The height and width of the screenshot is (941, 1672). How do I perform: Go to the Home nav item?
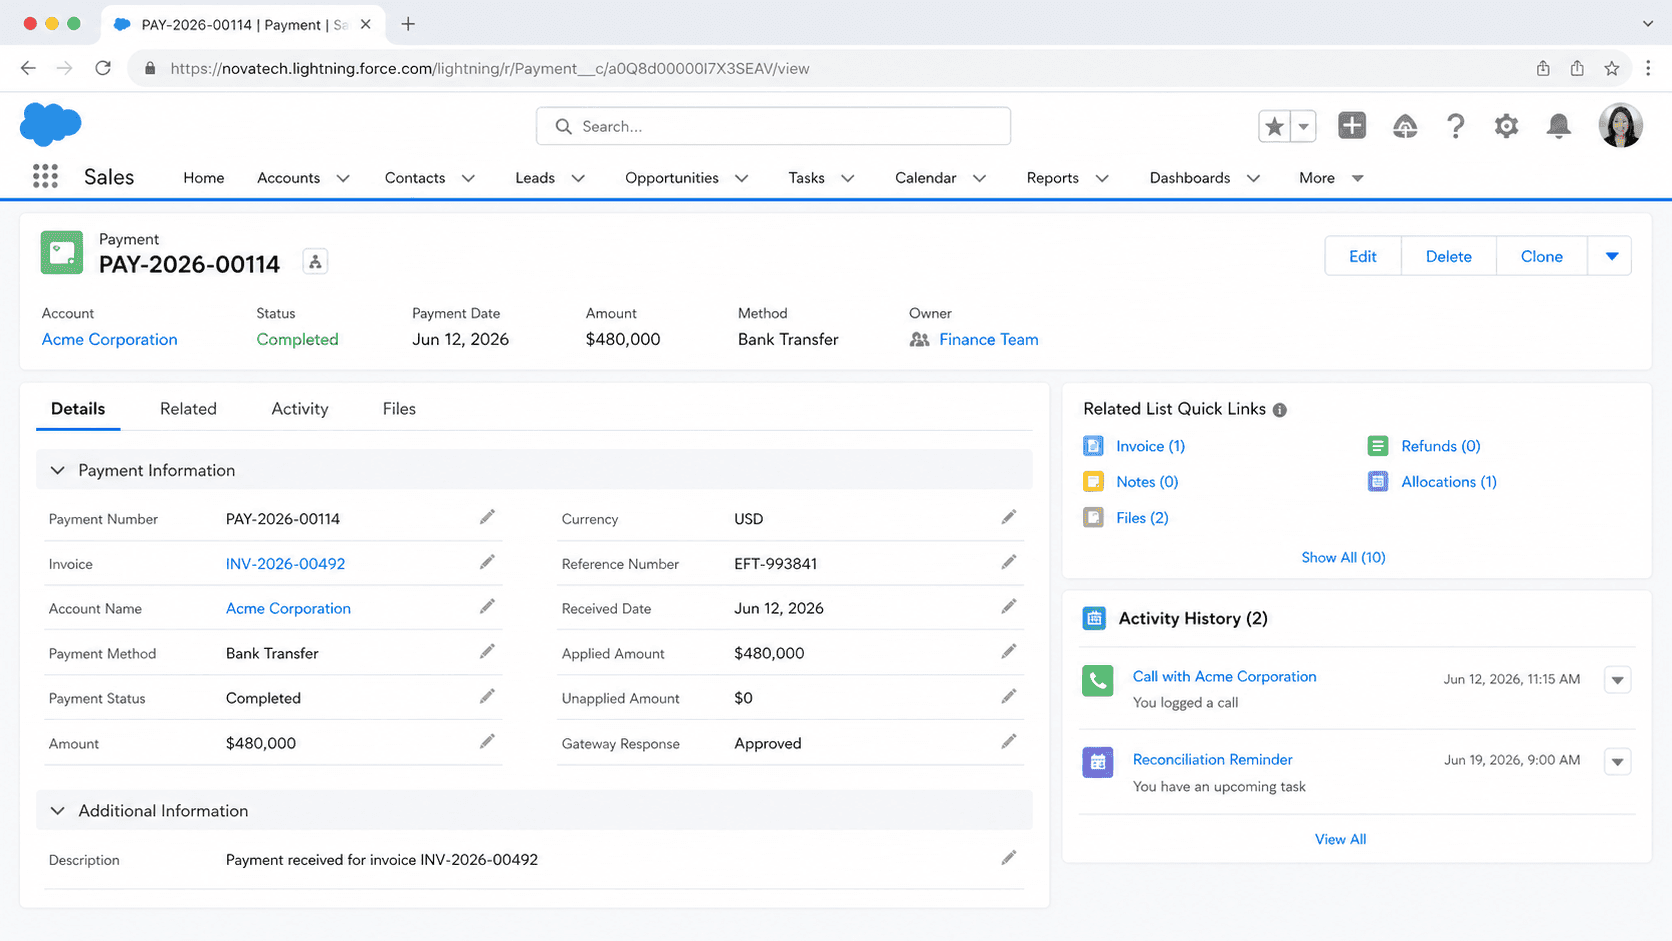tap(204, 178)
